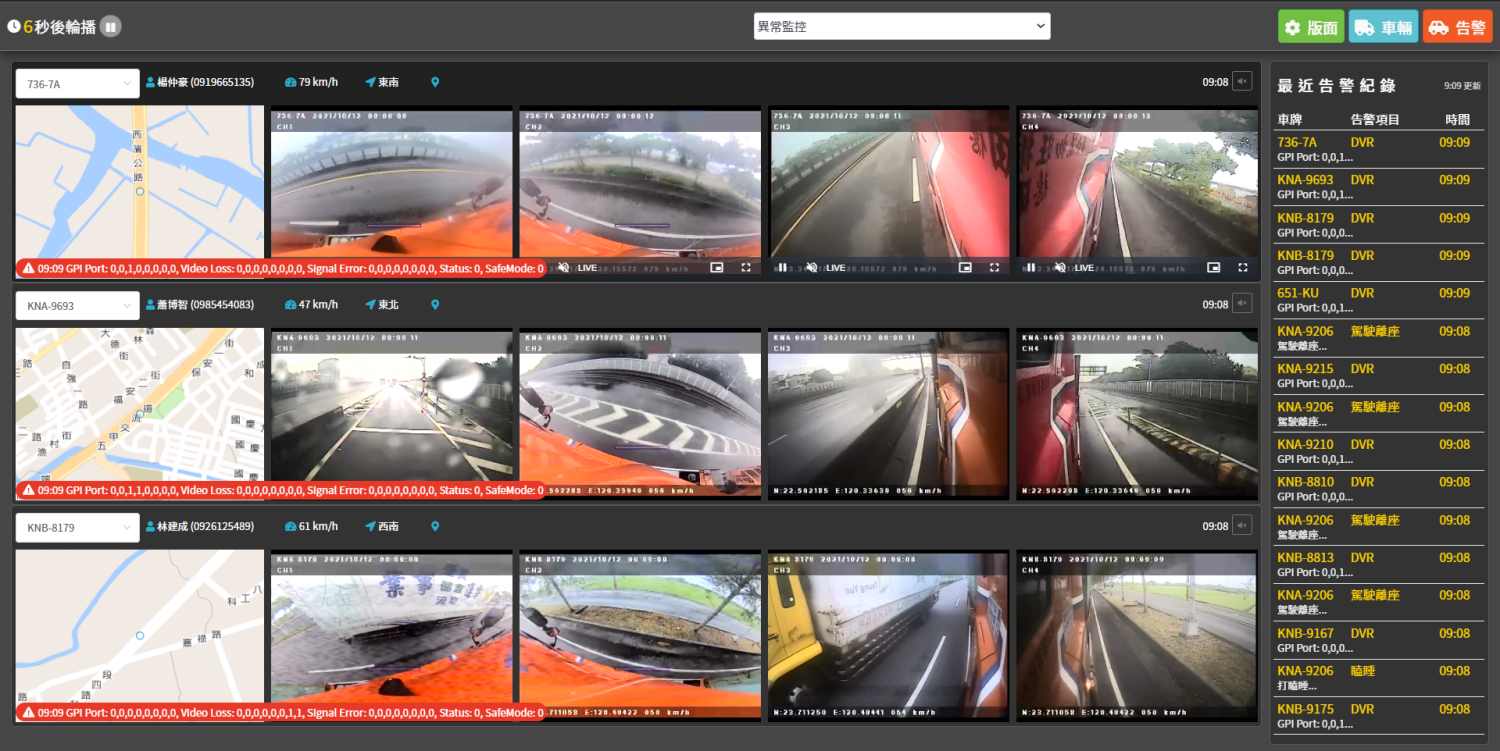Expand the KNB-8179 vehicle selector
Viewport: 1500px width, 751px height.
(77, 527)
